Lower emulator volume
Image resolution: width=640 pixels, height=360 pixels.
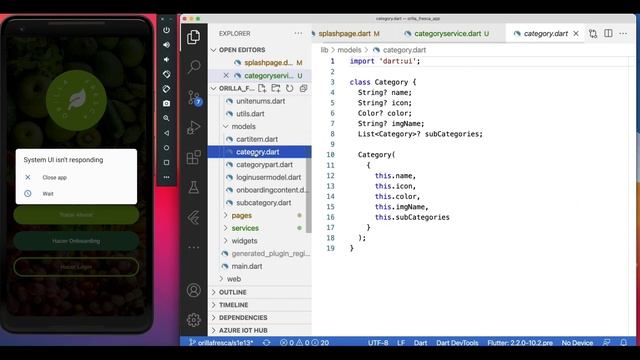[x=167, y=60]
